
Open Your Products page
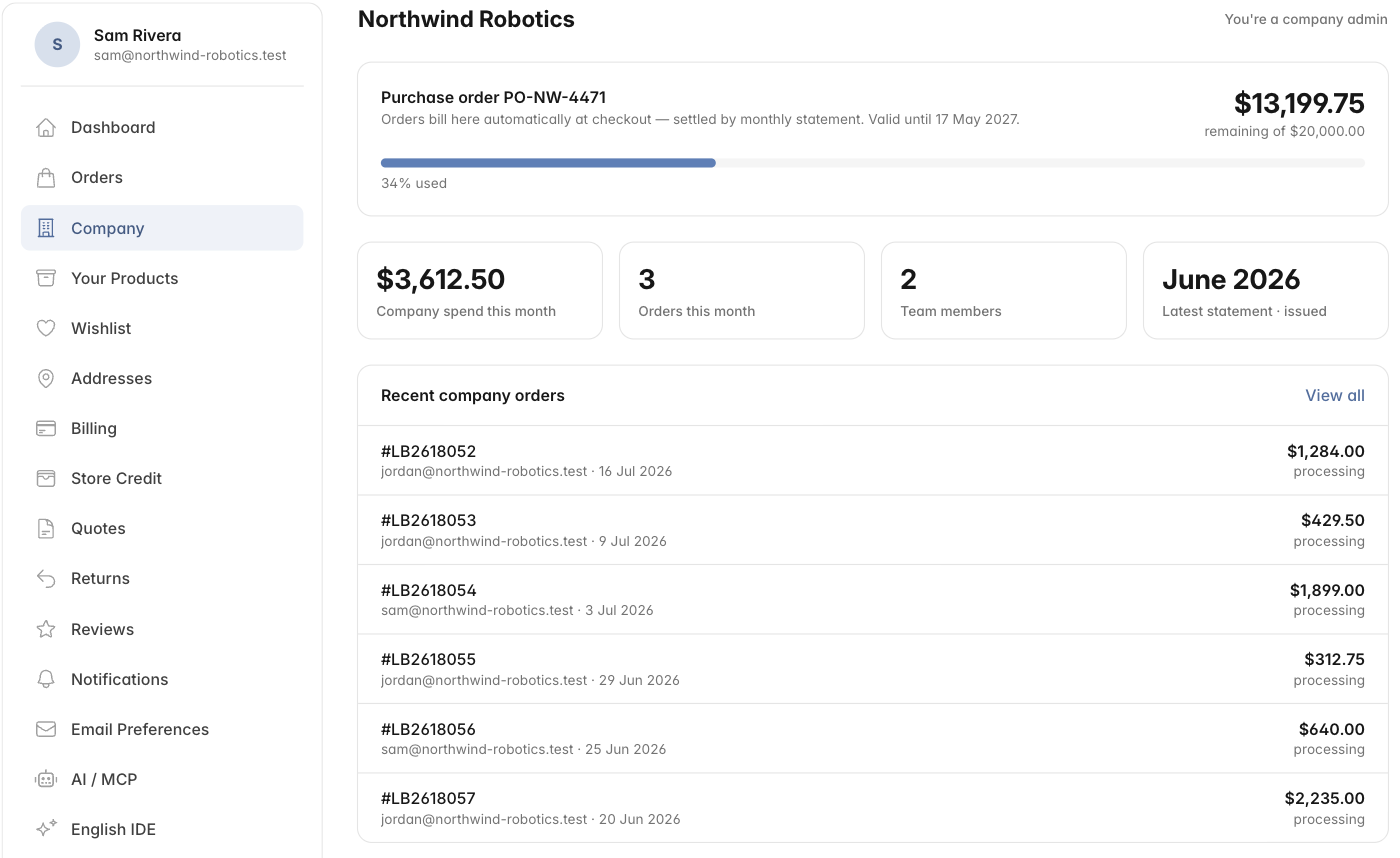[162, 278]
